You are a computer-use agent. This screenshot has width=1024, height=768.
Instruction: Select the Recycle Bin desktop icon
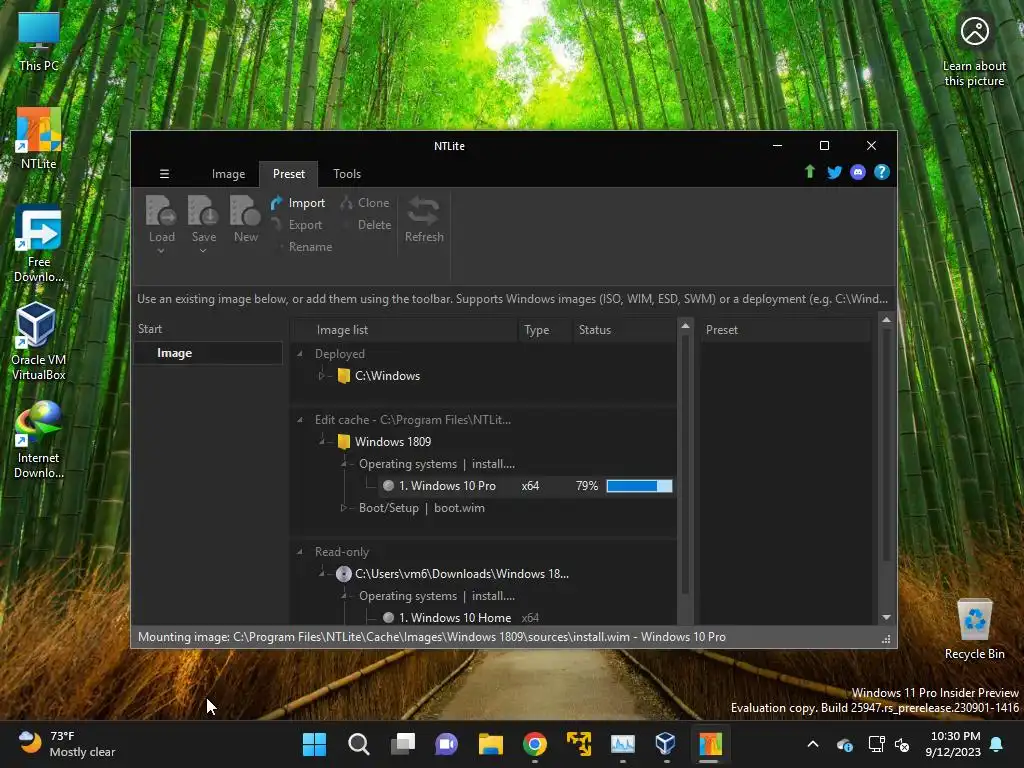974,628
